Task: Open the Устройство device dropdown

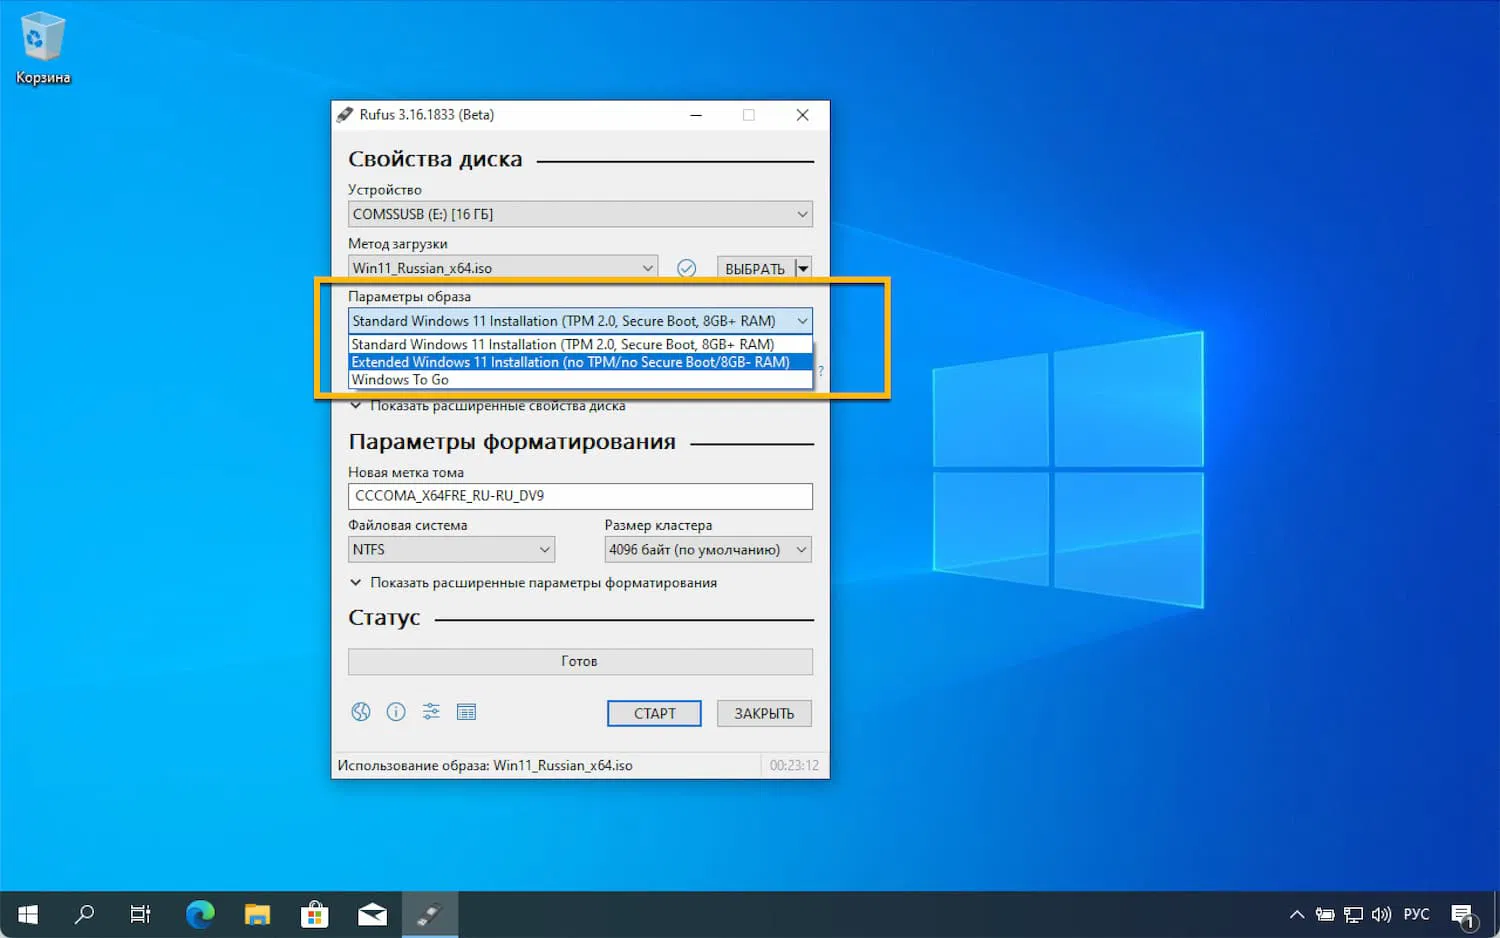Action: (x=580, y=214)
